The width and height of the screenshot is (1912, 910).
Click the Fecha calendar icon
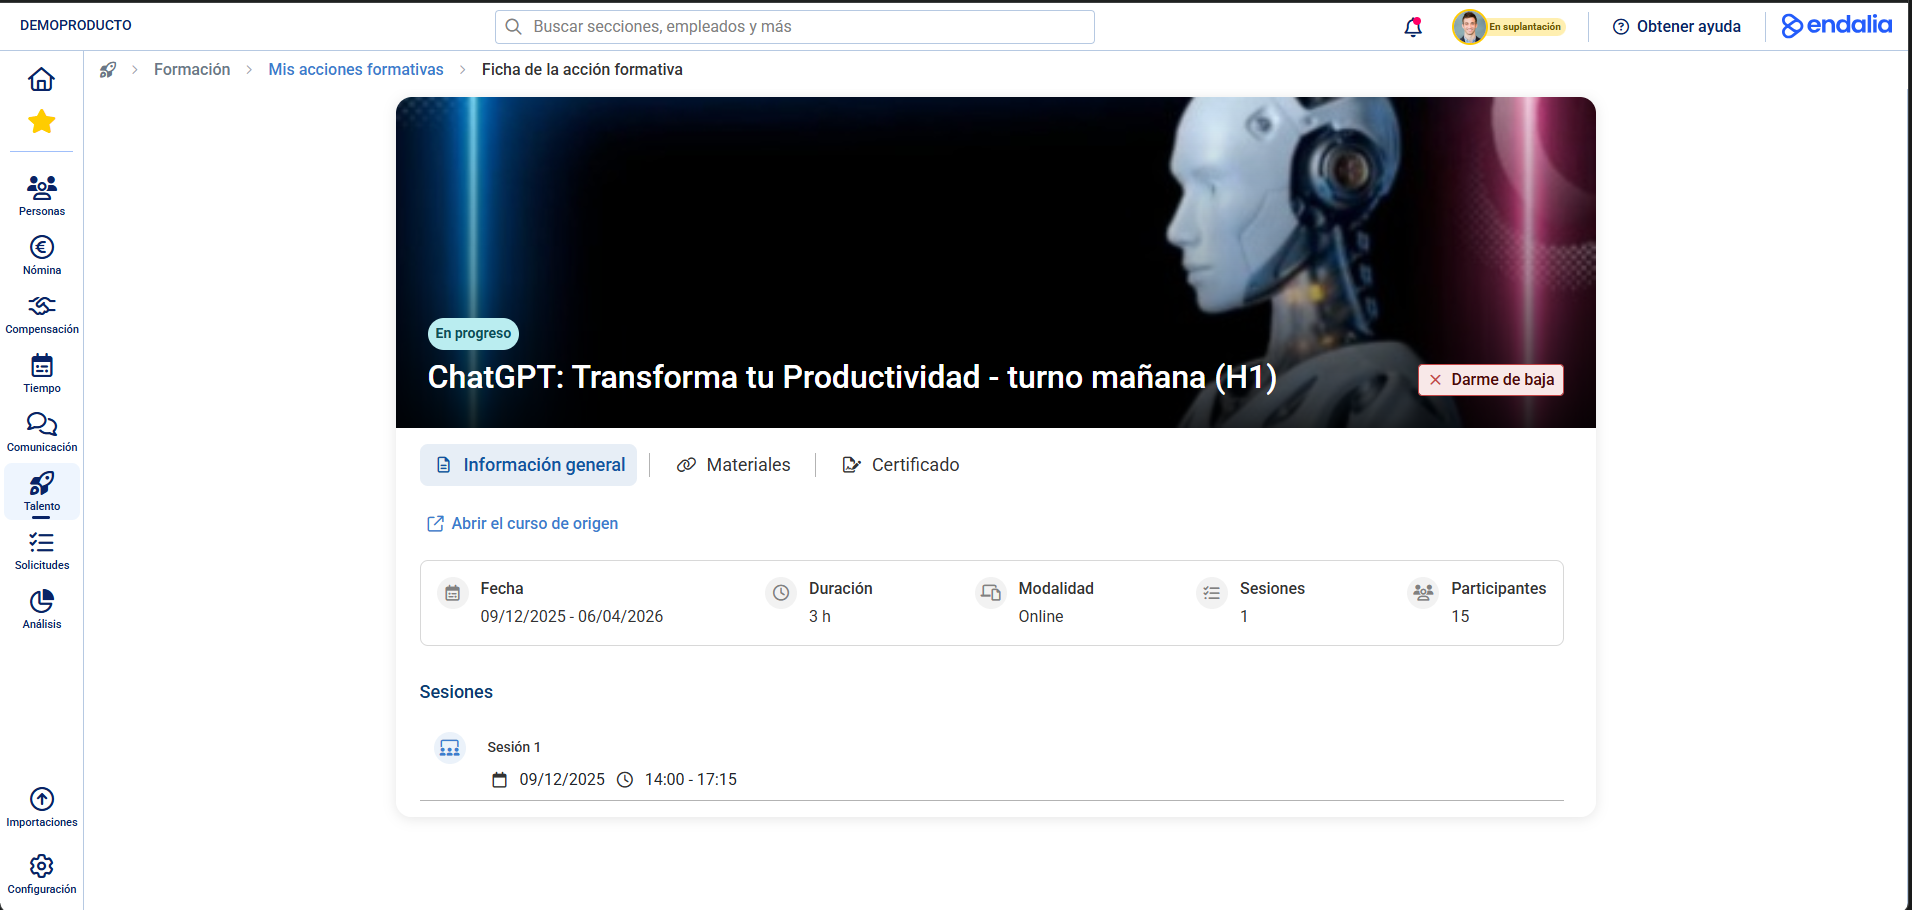click(x=453, y=593)
